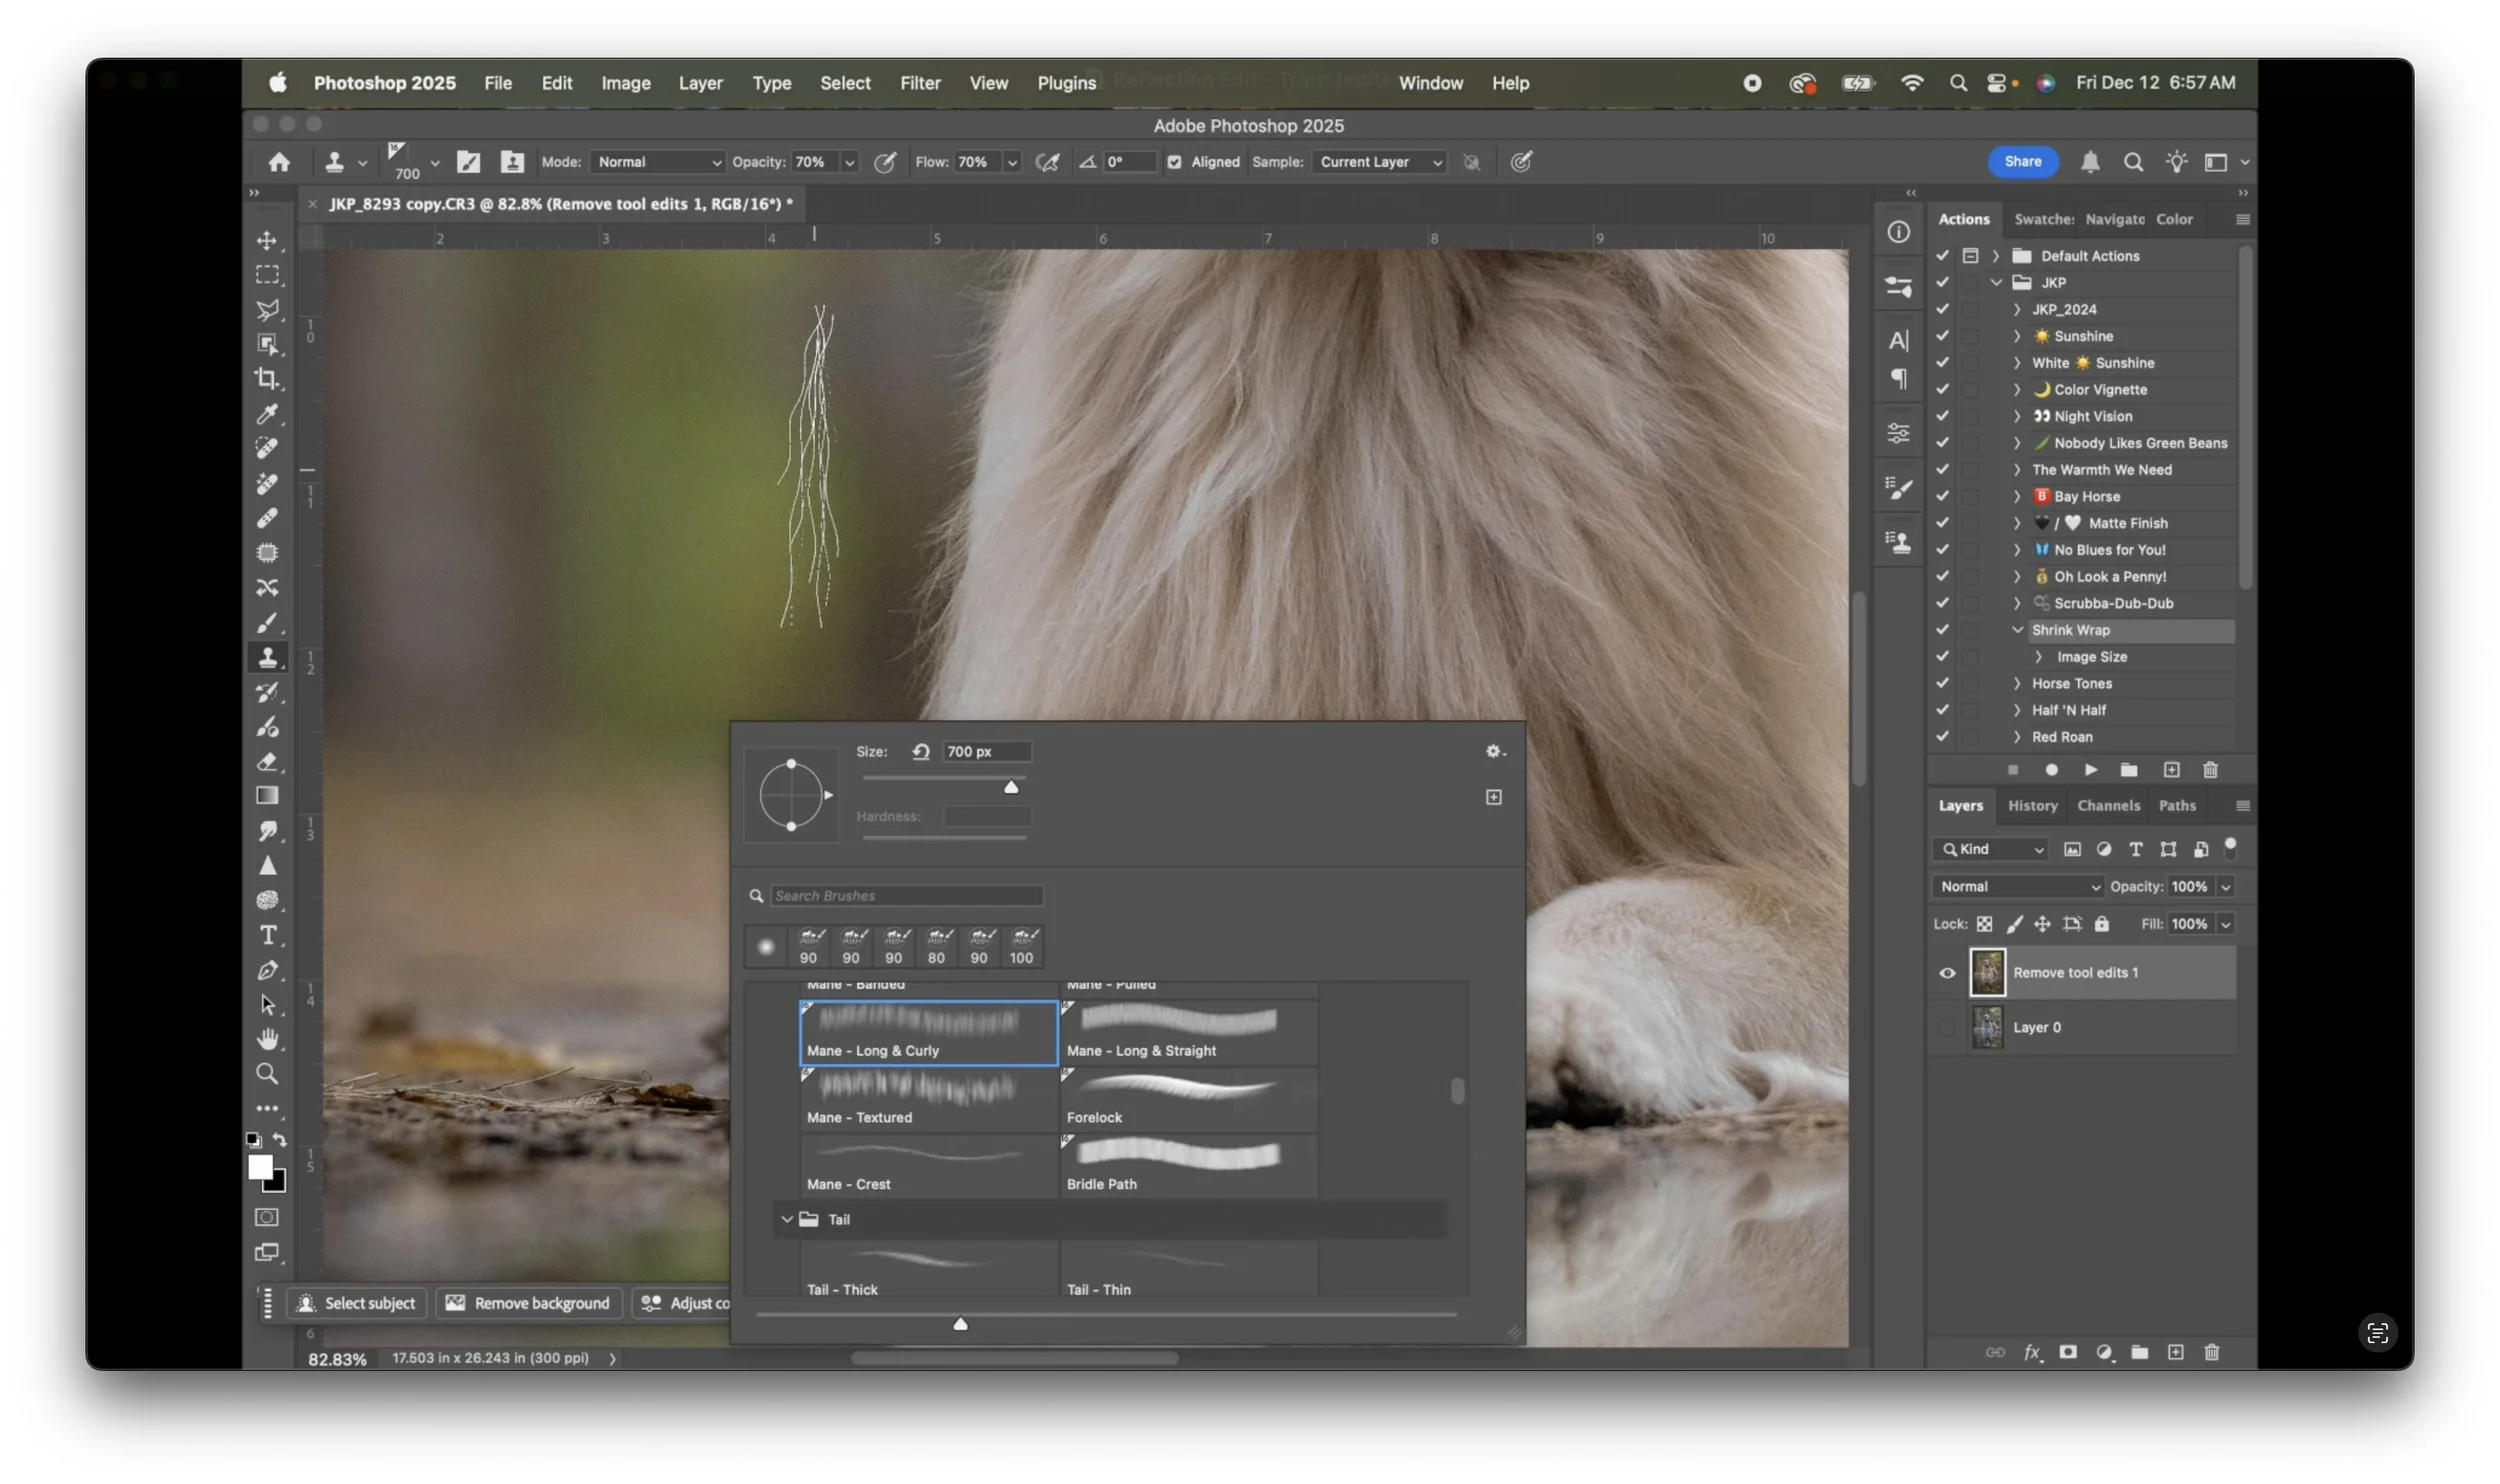2500x1484 pixels.
Task: Select the Eraser tool
Action: pyautogui.click(x=266, y=762)
